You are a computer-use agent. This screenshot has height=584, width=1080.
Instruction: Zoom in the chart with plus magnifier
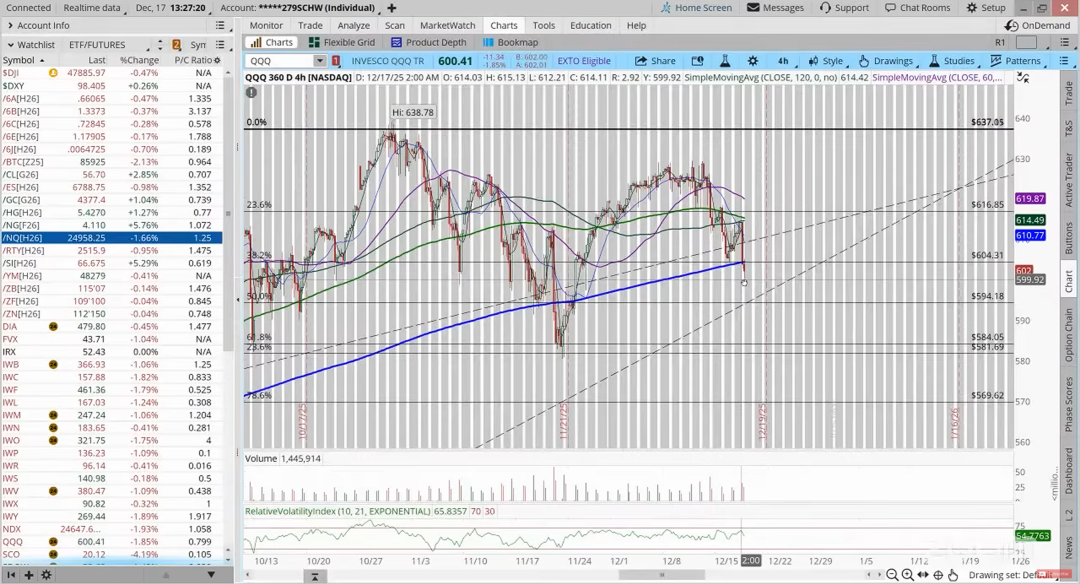click(x=907, y=574)
